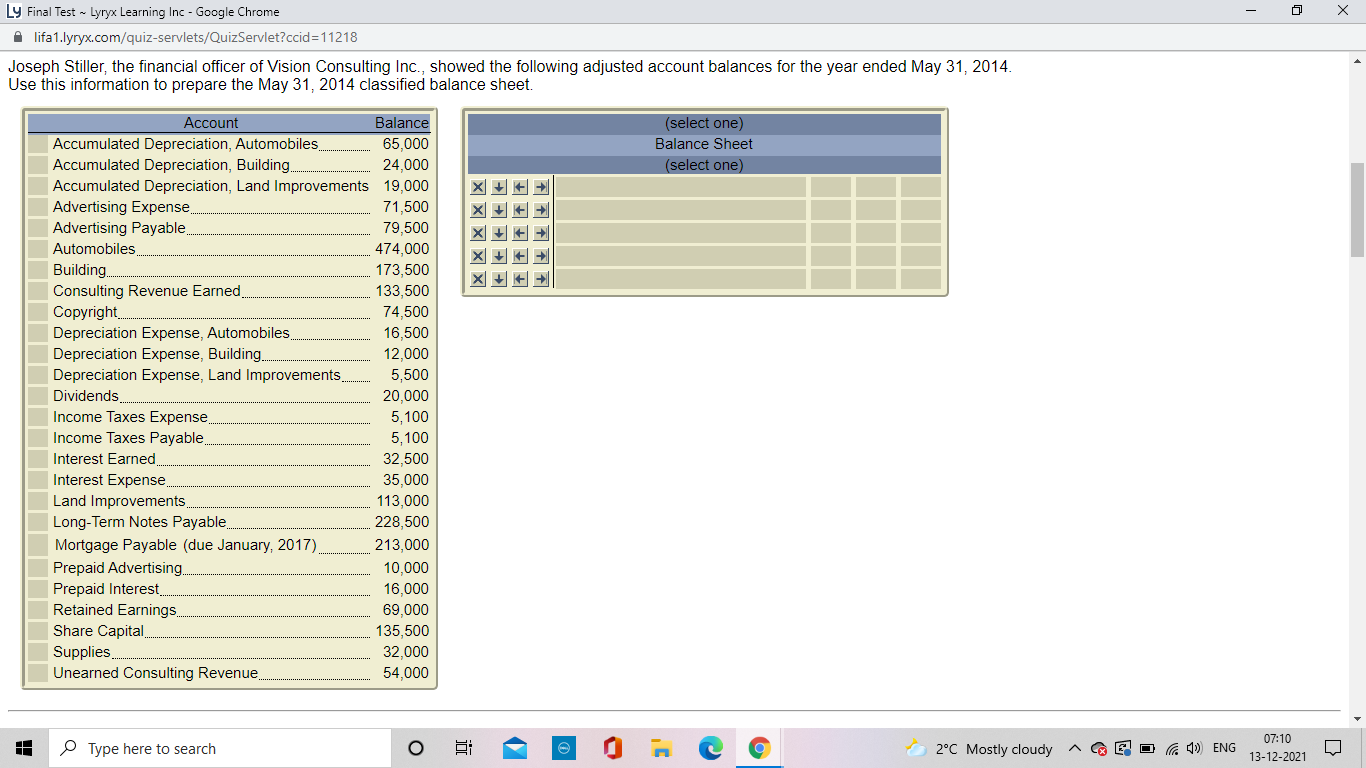Indent the first balance sheet row

click(541, 187)
